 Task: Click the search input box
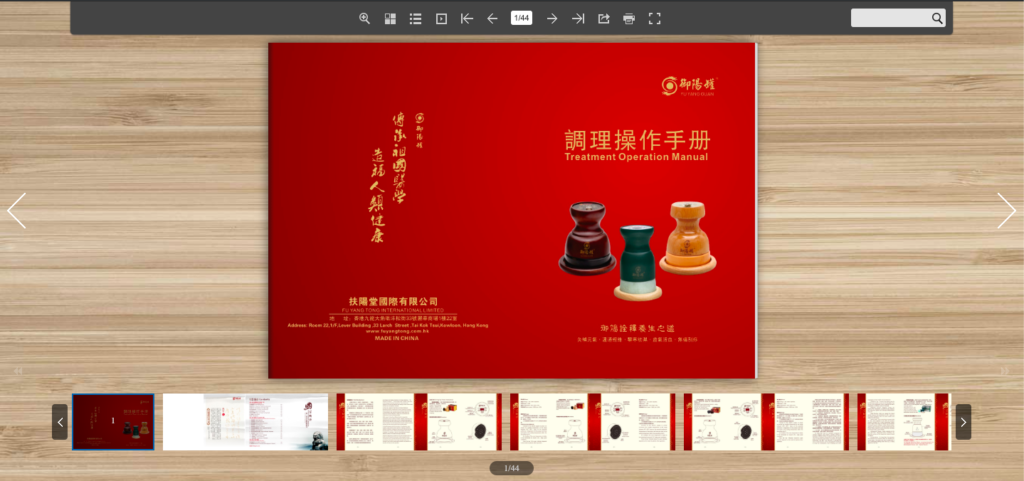(x=890, y=18)
